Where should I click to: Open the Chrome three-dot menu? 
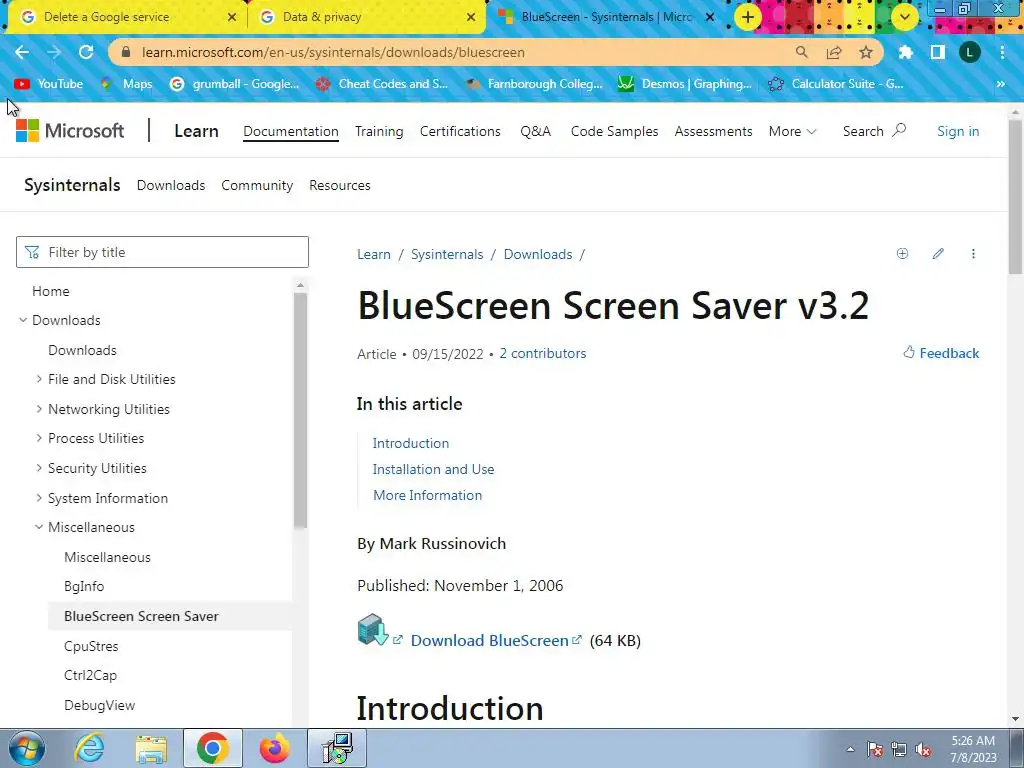pyautogui.click(x=1002, y=52)
